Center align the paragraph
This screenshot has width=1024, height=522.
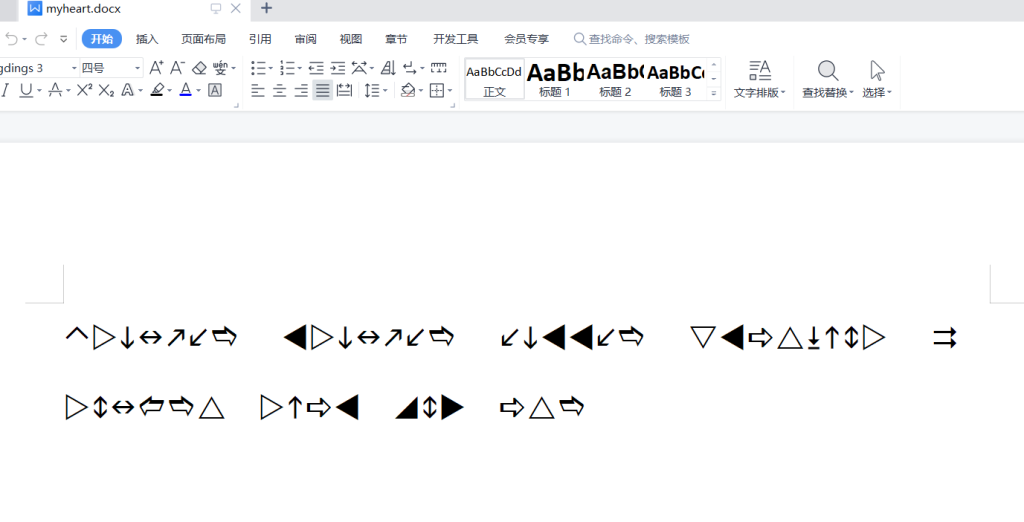pos(279,90)
